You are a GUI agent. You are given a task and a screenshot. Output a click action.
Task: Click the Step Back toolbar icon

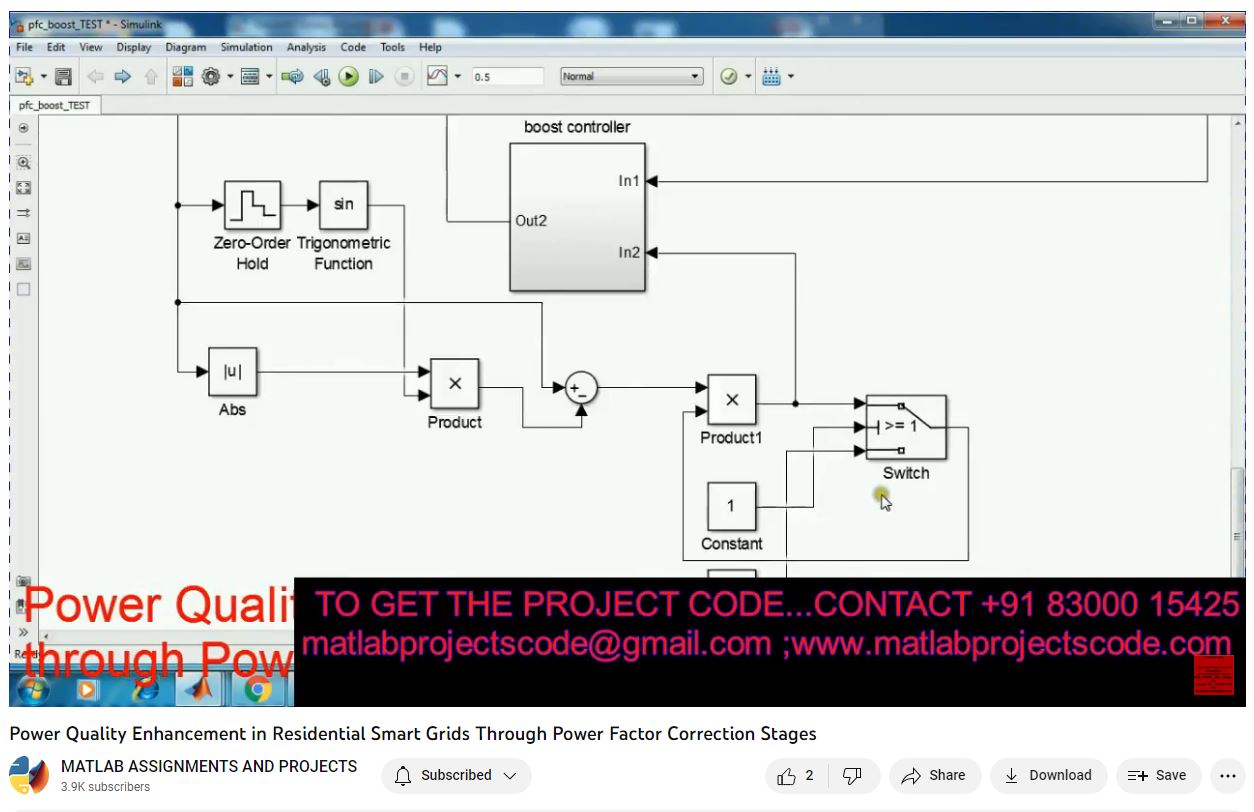[321, 77]
